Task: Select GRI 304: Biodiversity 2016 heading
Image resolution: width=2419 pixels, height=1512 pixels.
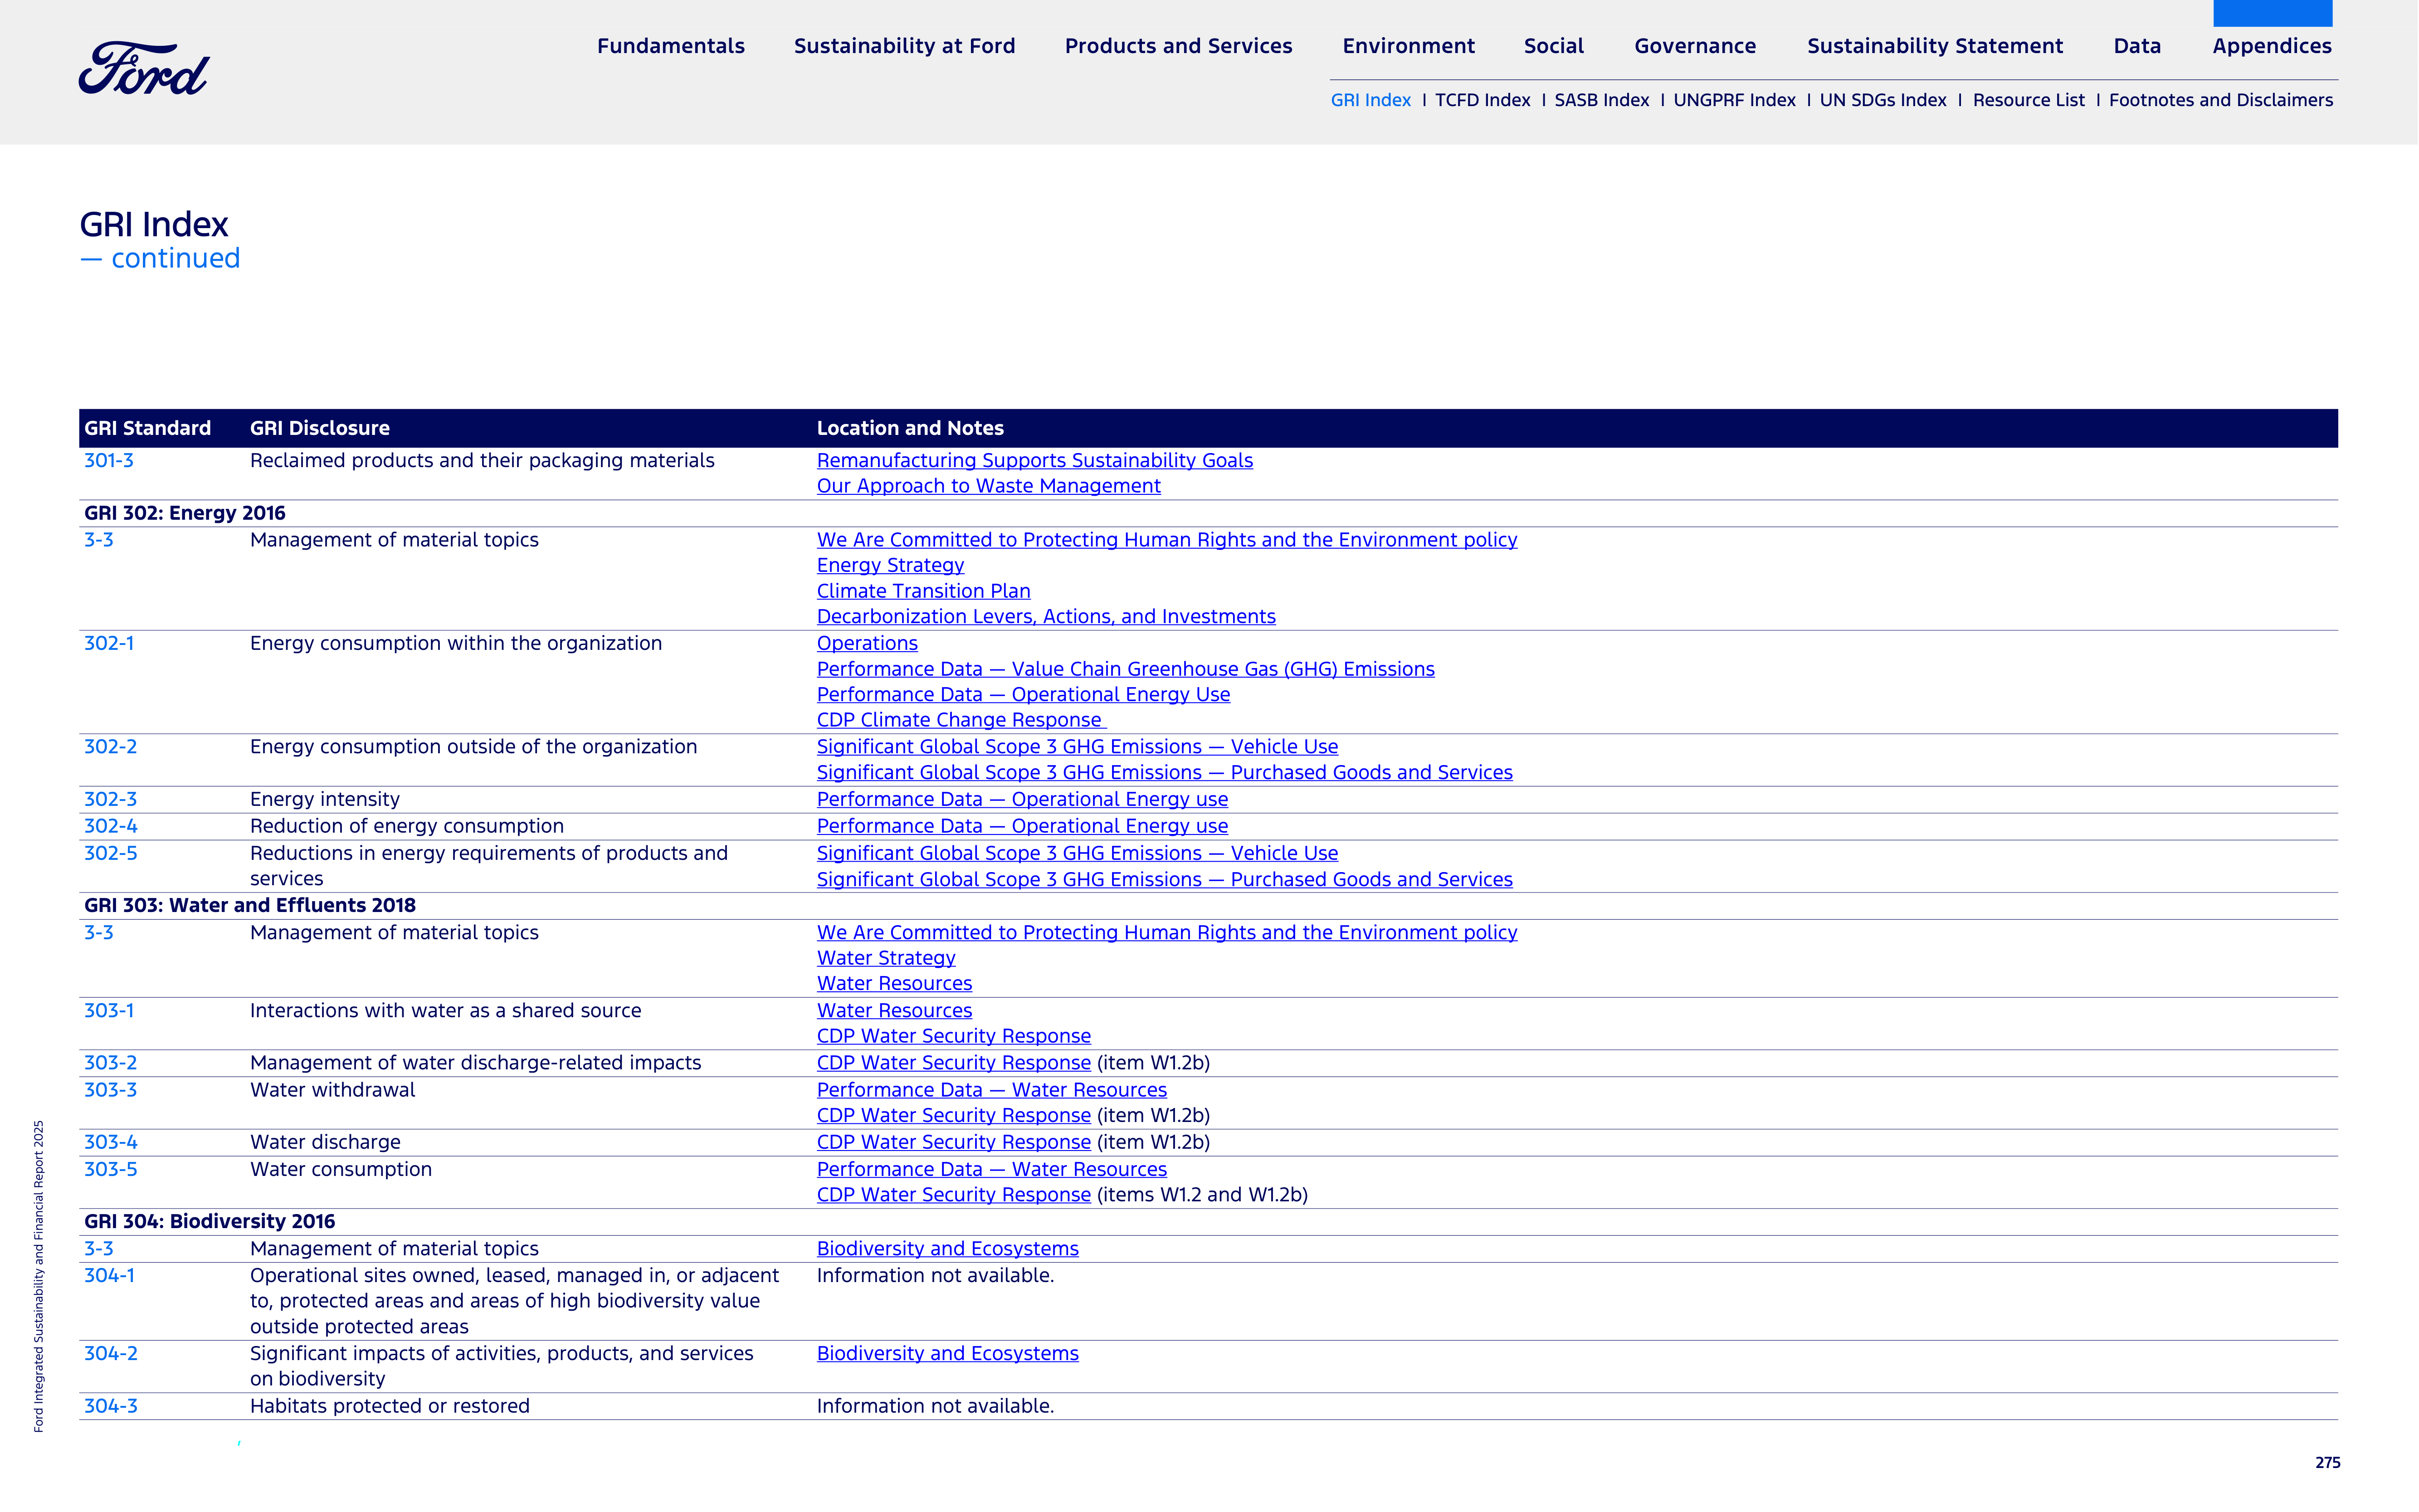Action: 210,1221
